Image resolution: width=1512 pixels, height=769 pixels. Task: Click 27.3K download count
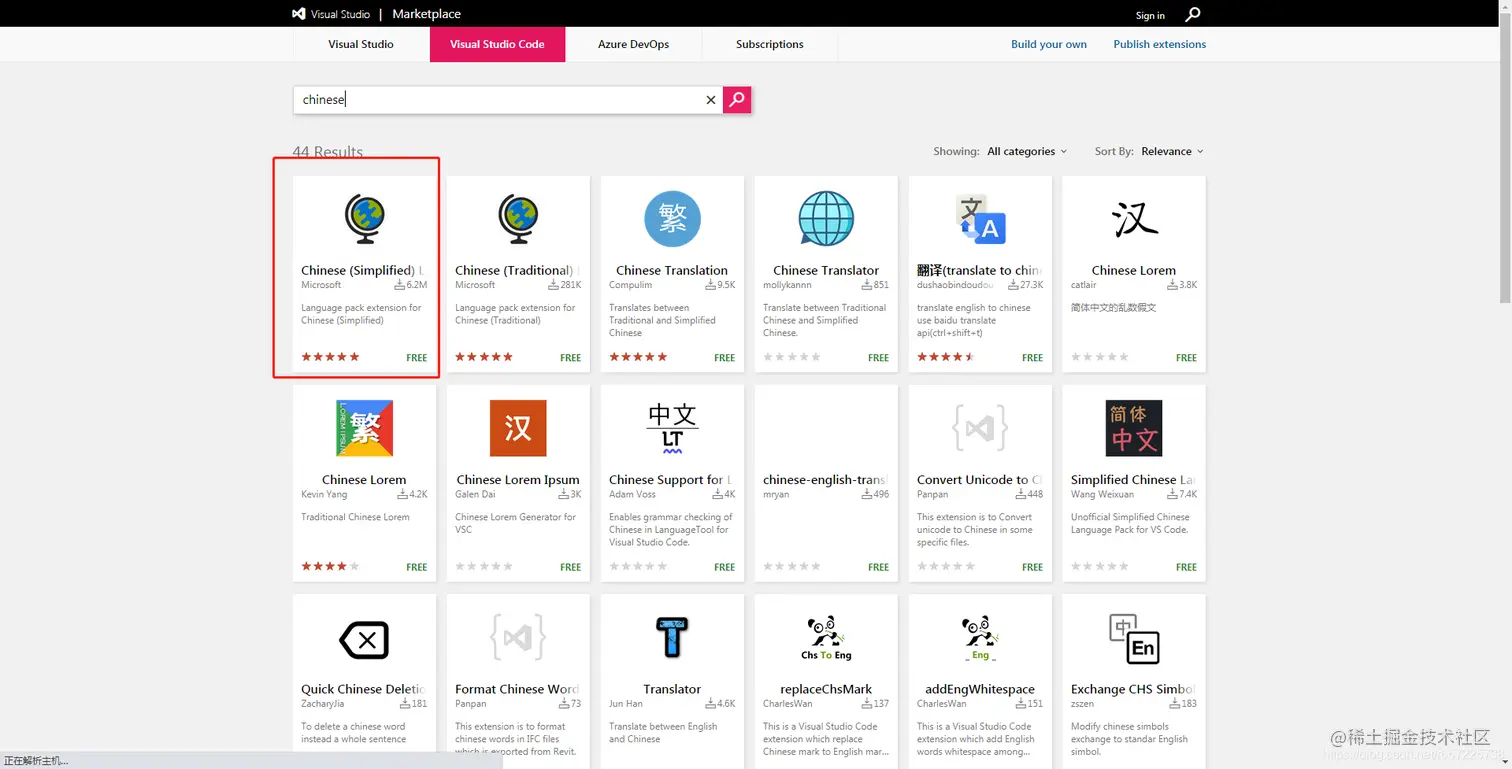1025,285
